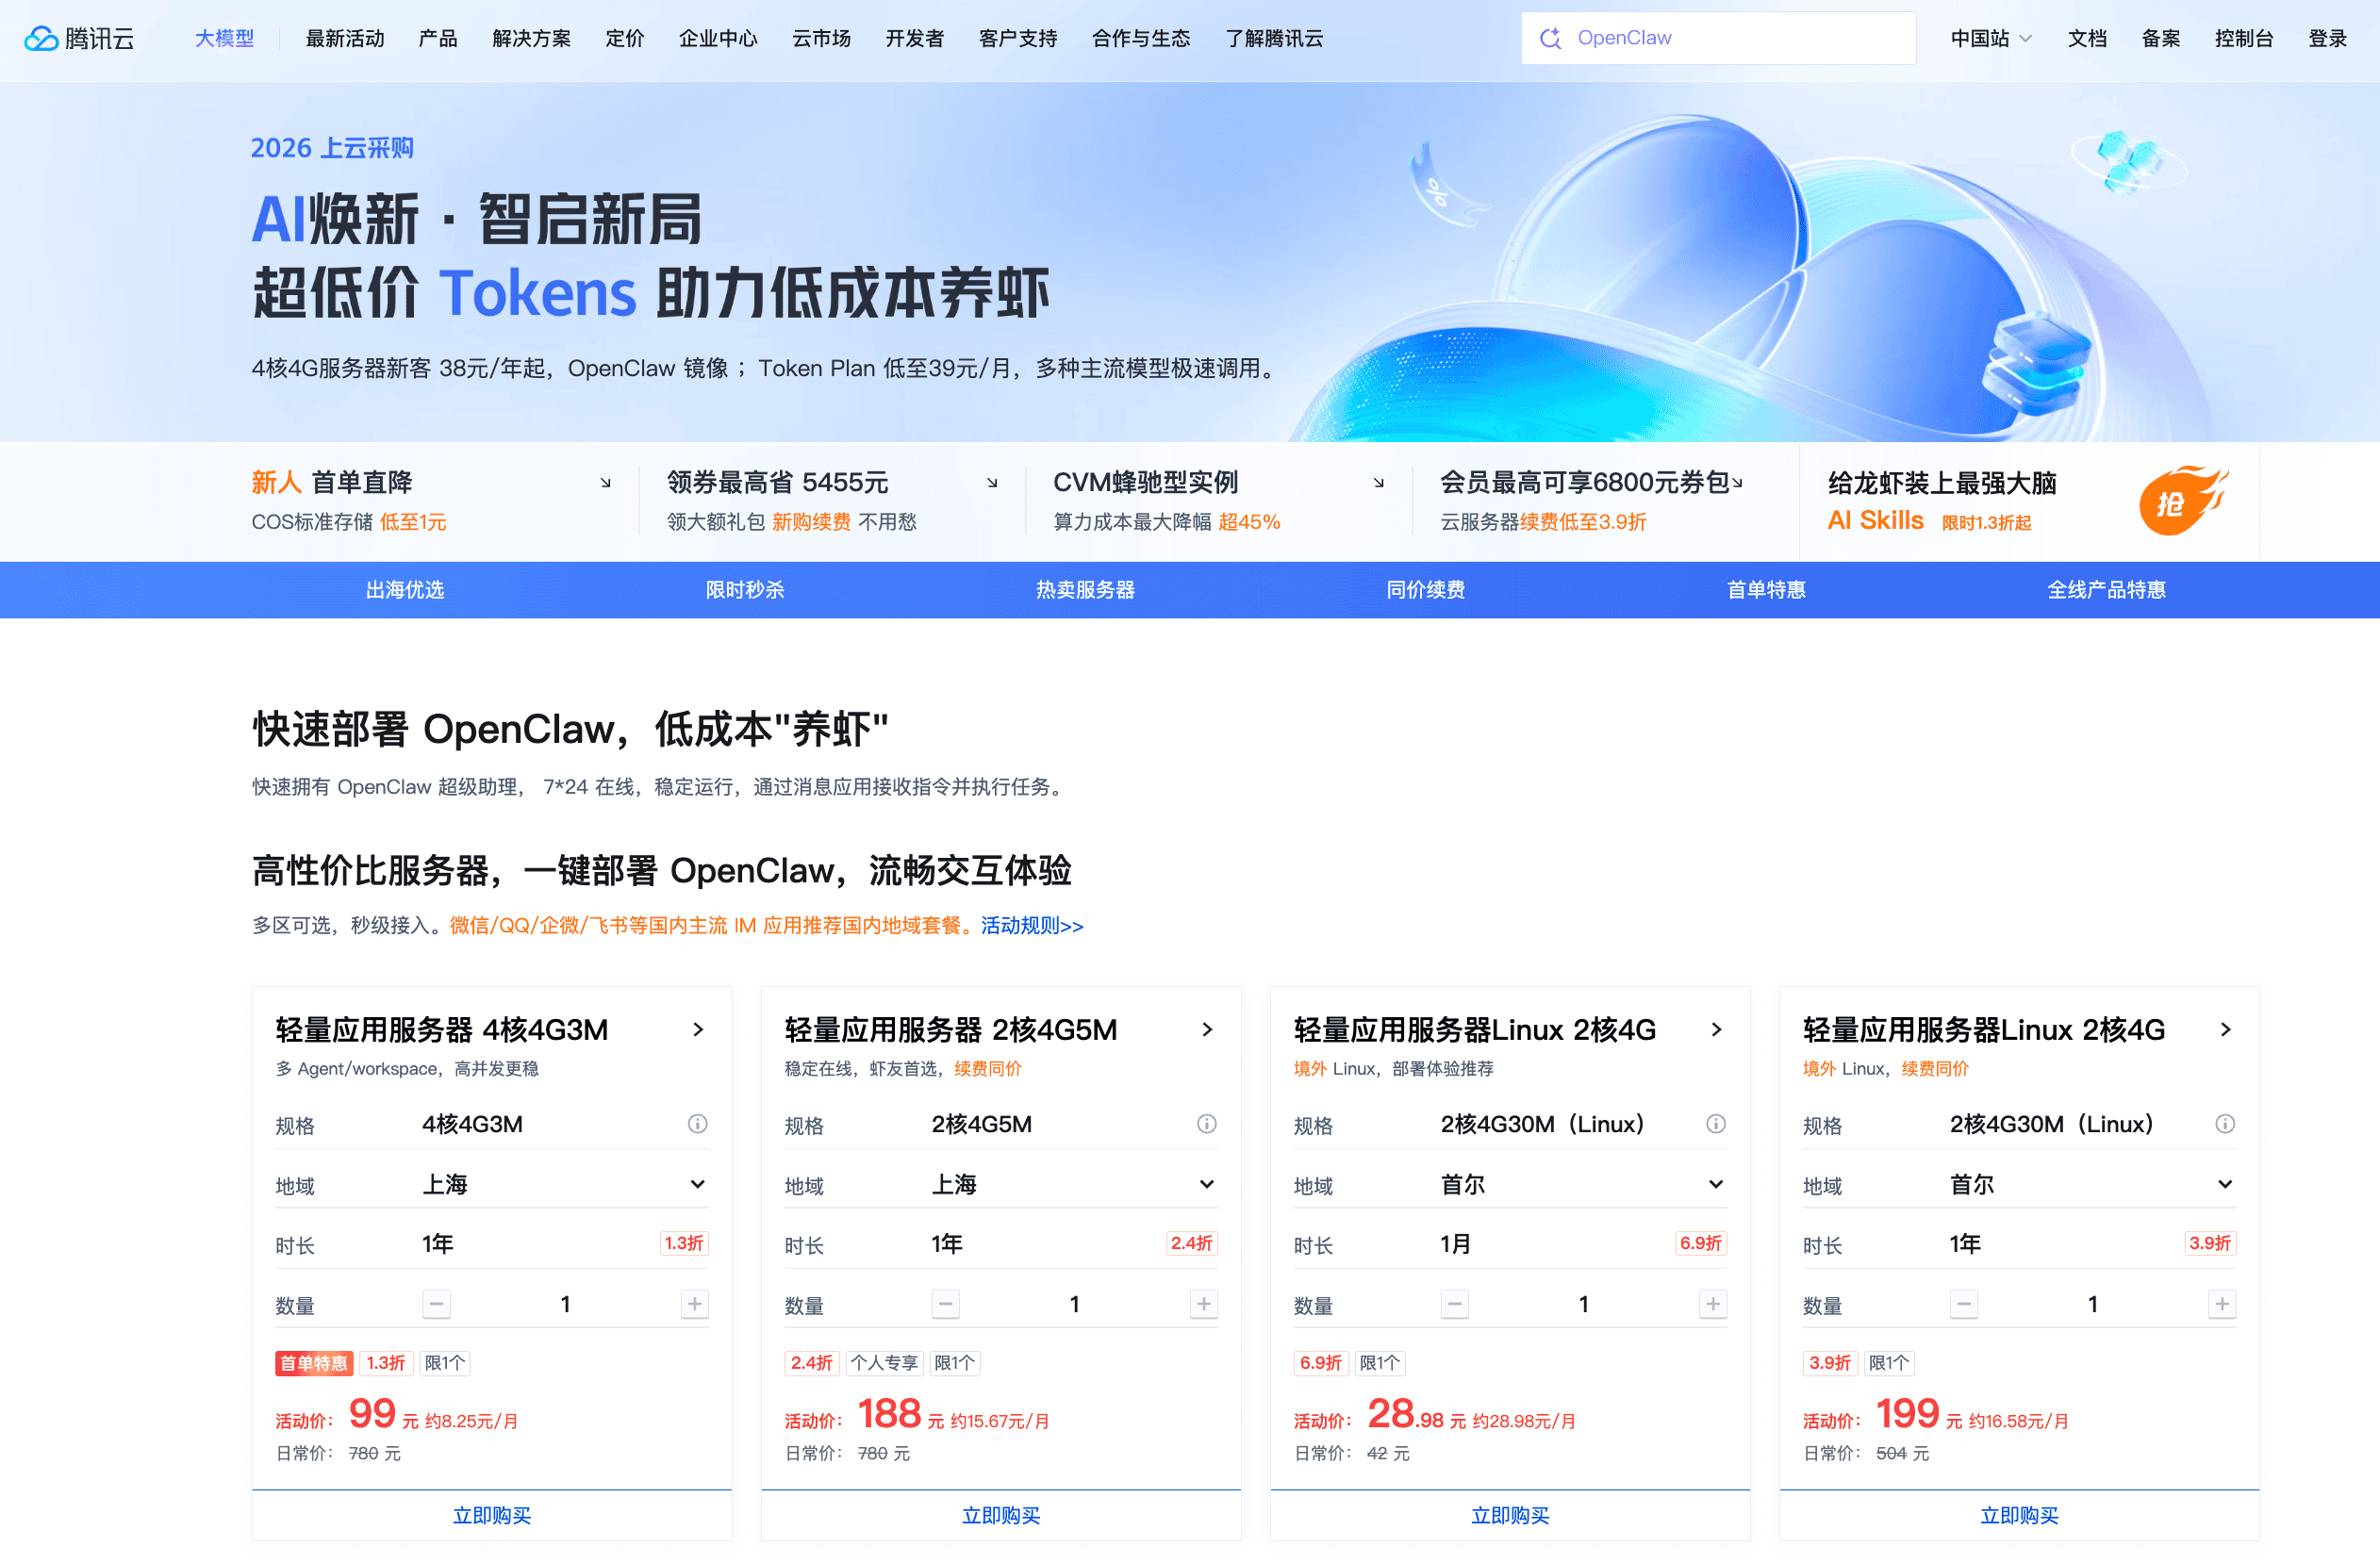The height and width of the screenshot is (1563, 2380).
Task: Click 登录 in the top bar
Action: click(2326, 38)
